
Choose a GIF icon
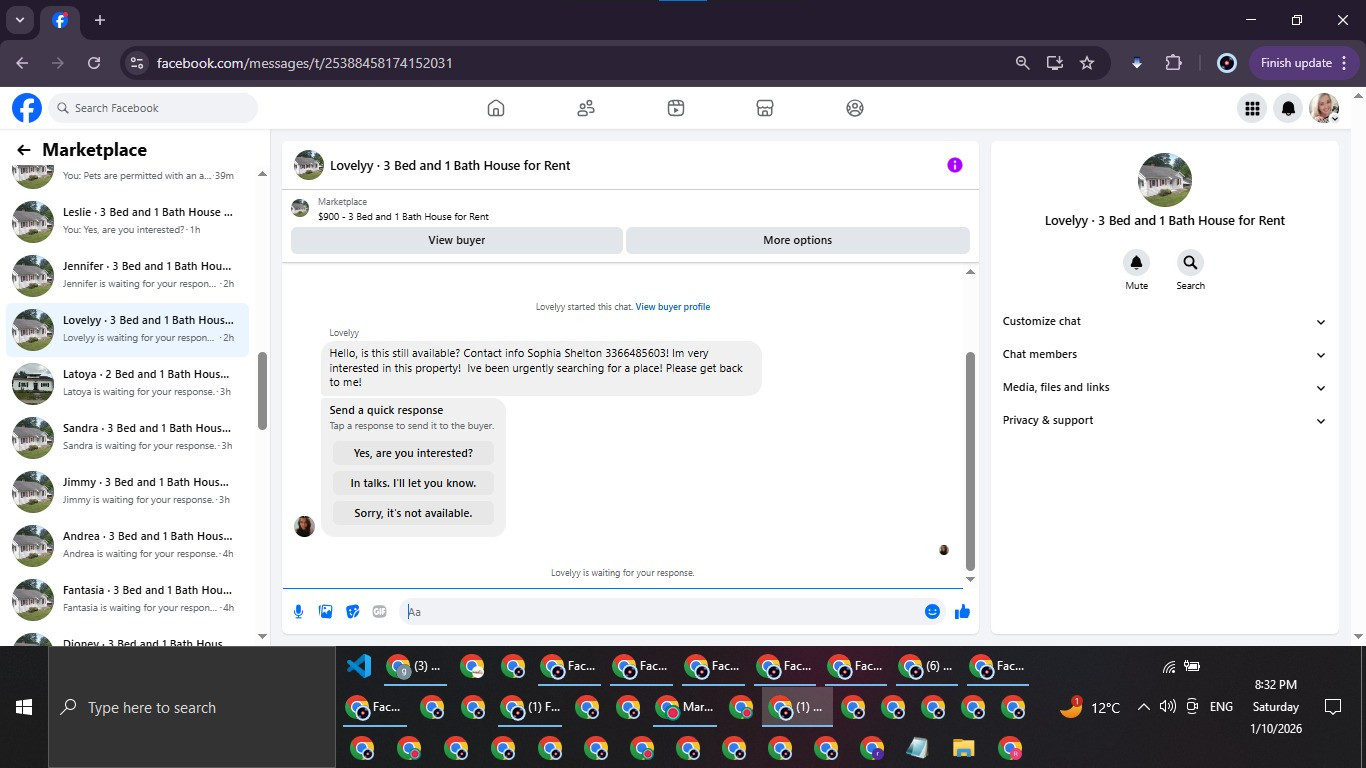tap(379, 611)
